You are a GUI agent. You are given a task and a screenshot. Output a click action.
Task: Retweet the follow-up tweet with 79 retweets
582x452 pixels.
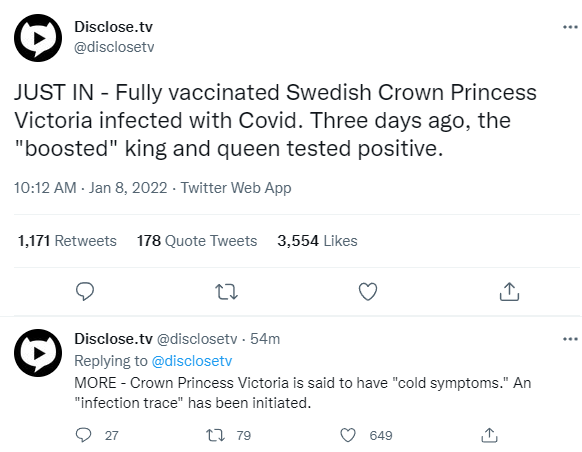click(x=216, y=435)
